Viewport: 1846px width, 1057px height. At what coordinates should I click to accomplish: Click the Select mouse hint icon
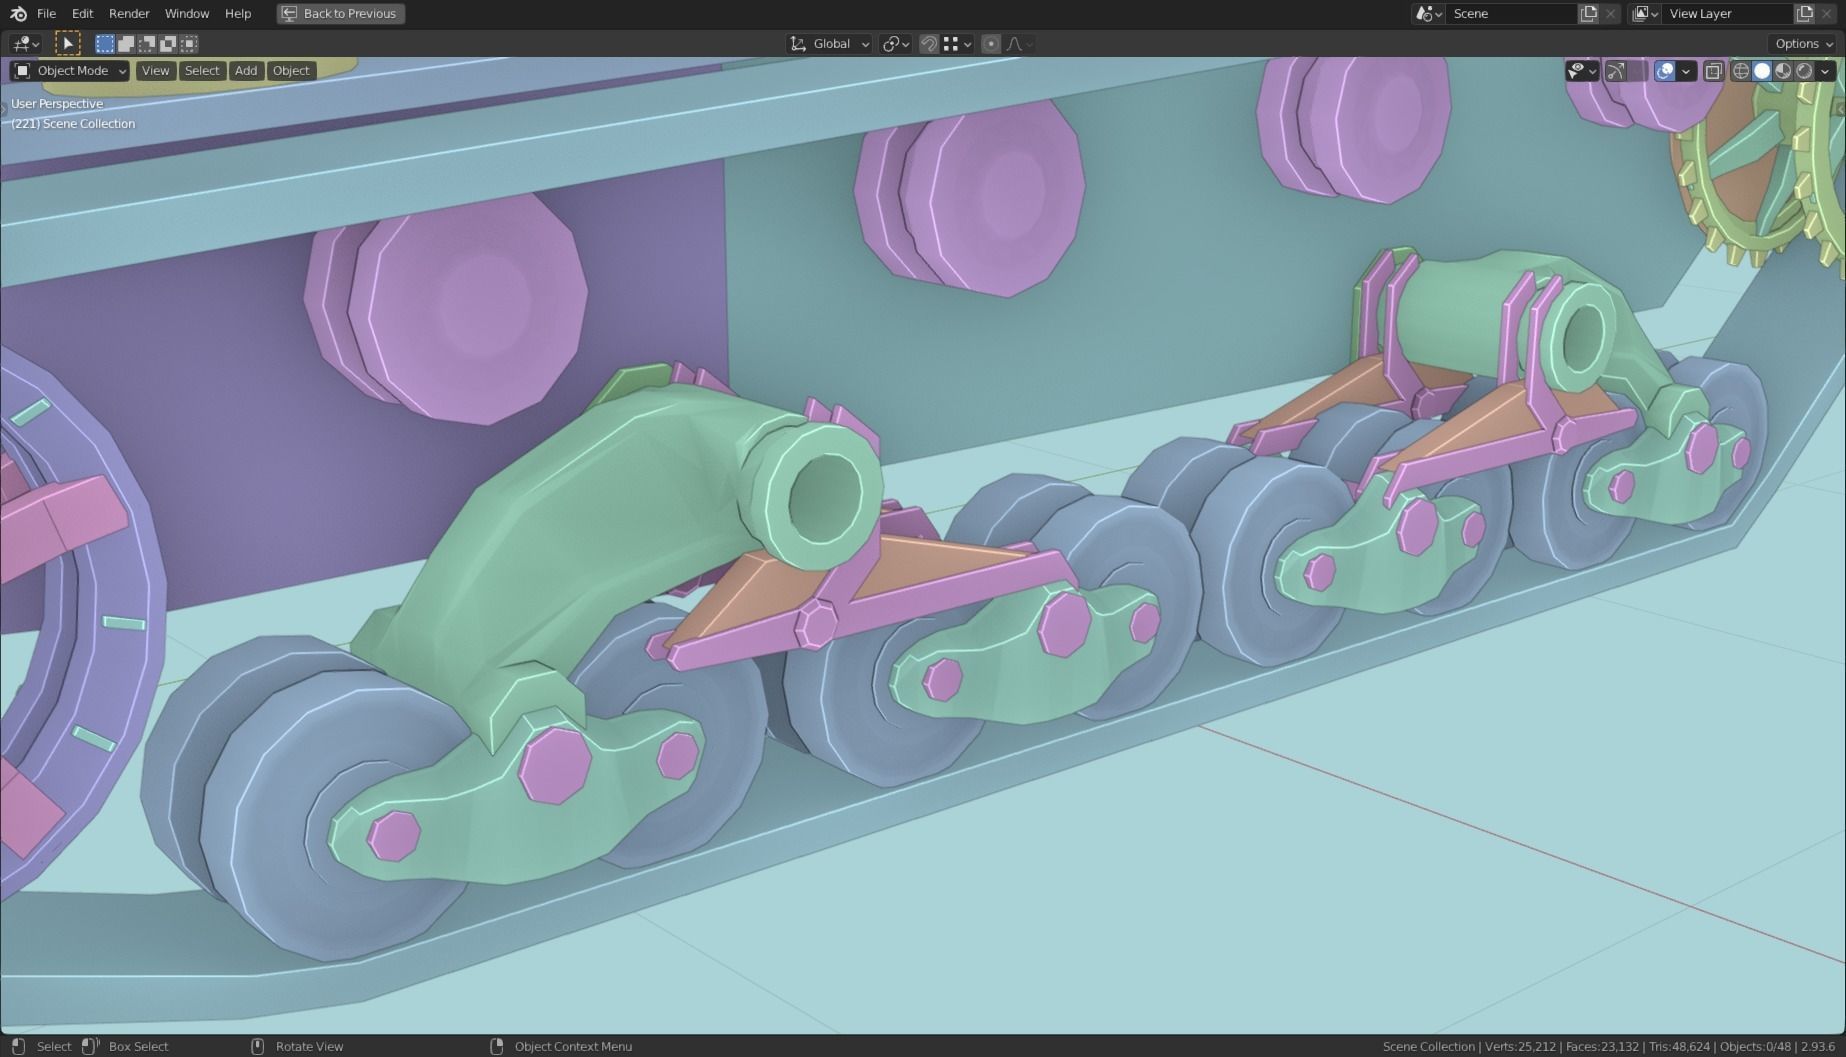17,1046
